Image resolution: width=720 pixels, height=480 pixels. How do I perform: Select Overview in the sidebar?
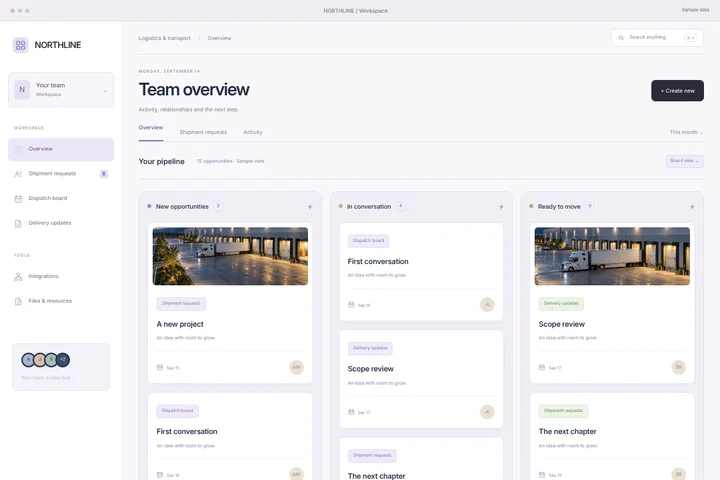point(61,149)
